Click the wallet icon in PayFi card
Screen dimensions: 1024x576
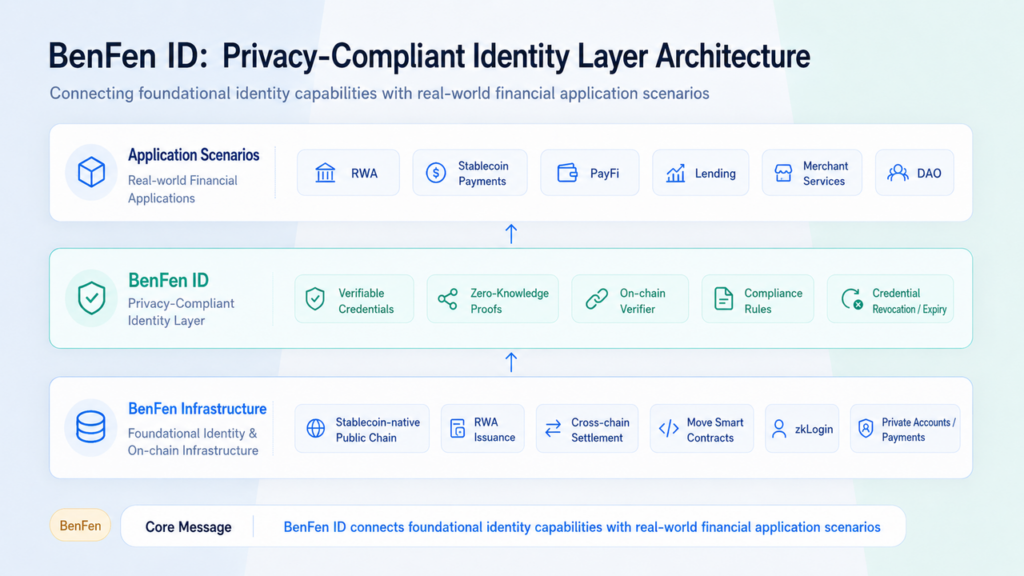pos(568,173)
